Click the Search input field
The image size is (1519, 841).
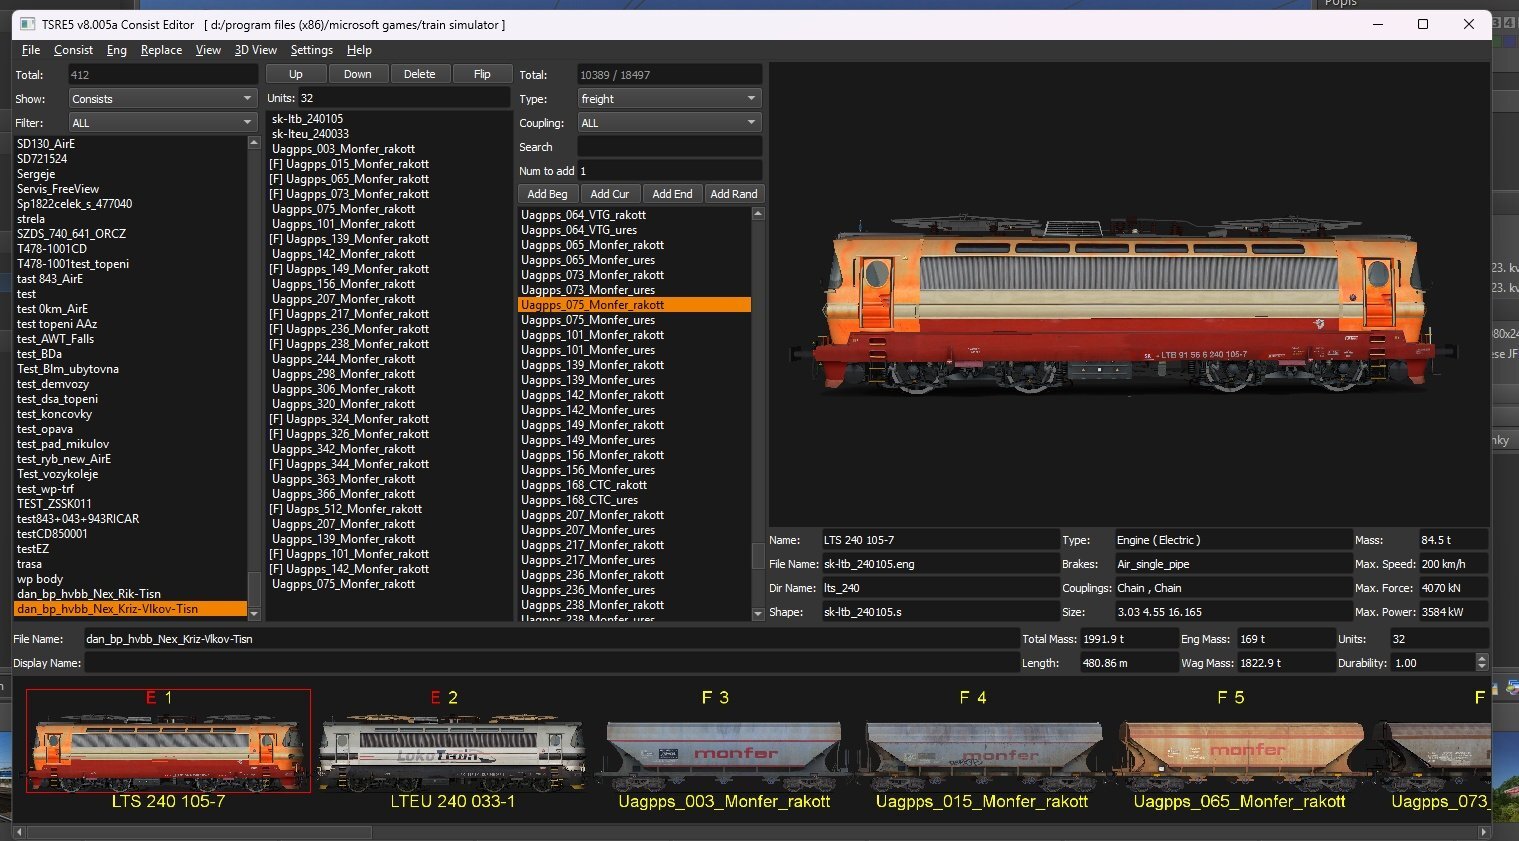coord(669,147)
